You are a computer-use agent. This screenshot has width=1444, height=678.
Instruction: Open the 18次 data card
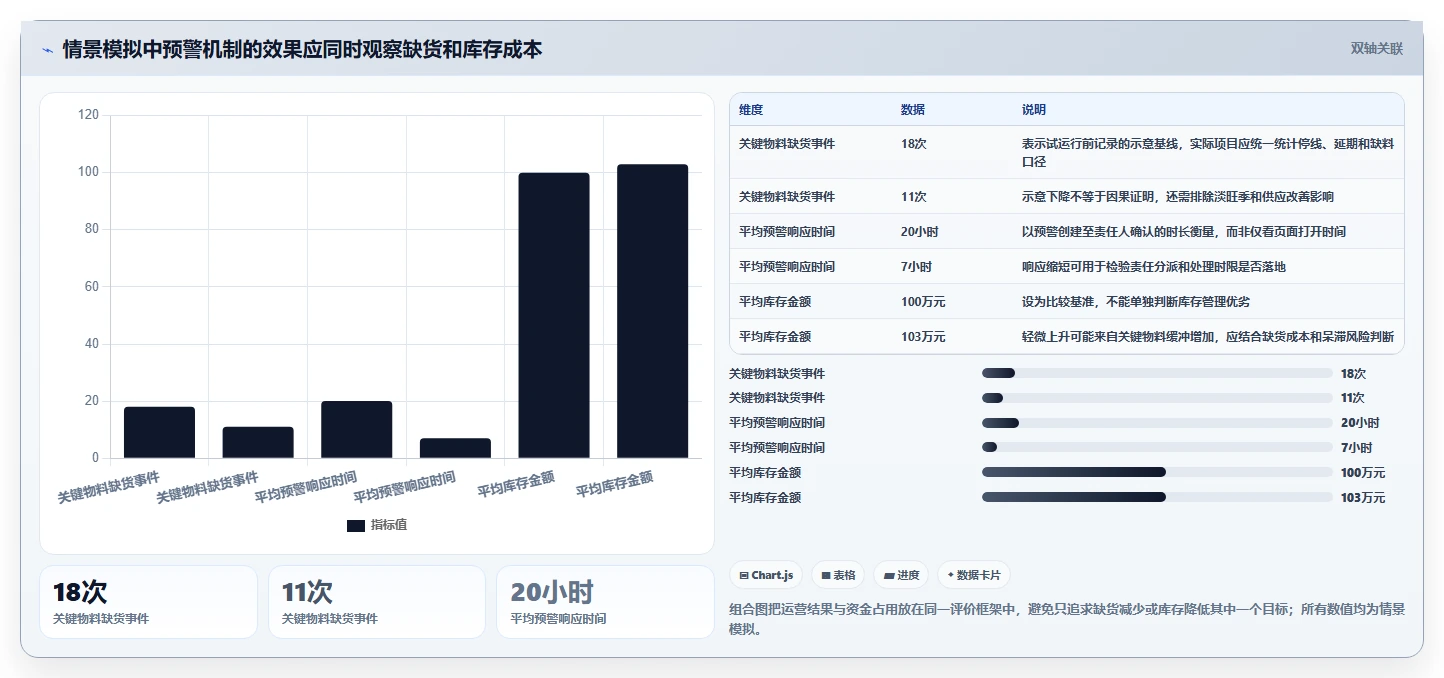pyautogui.click(x=148, y=602)
